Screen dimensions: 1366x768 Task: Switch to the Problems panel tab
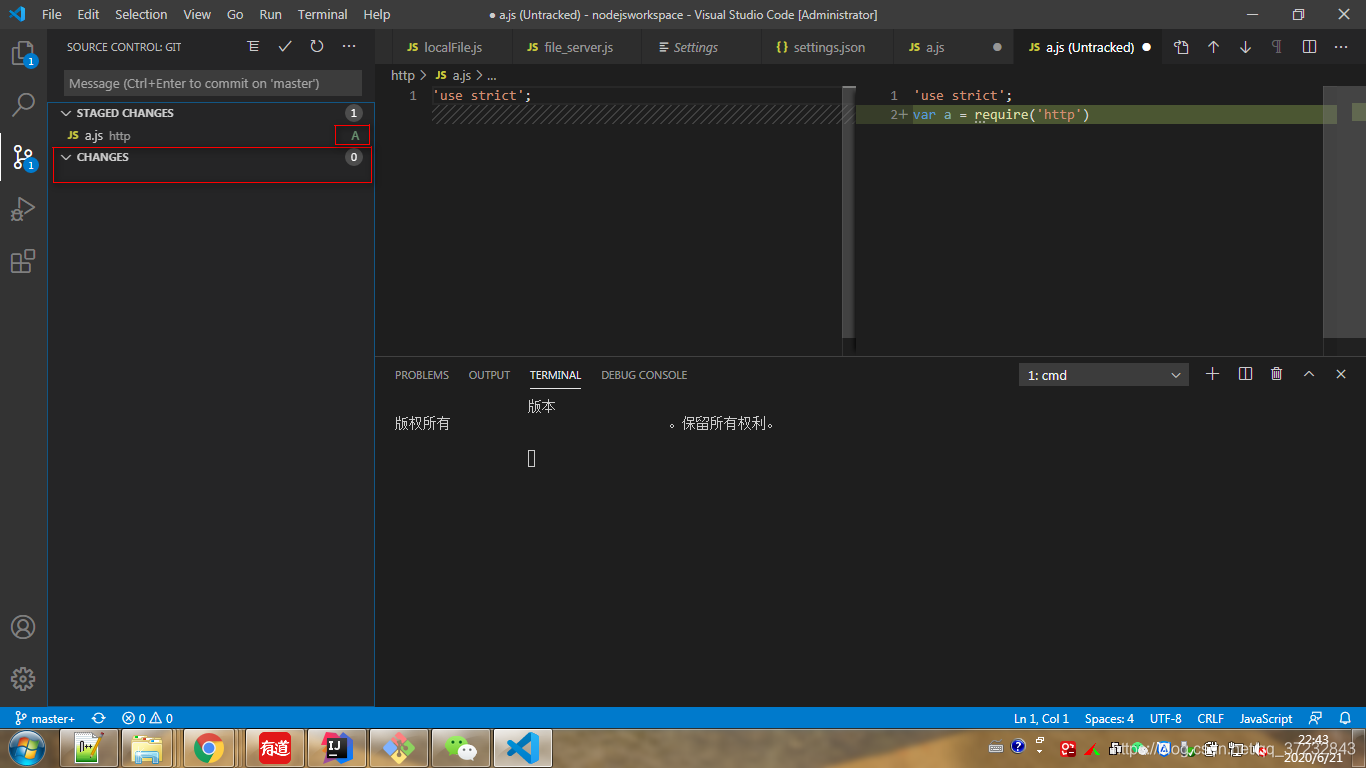[x=422, y=375]
